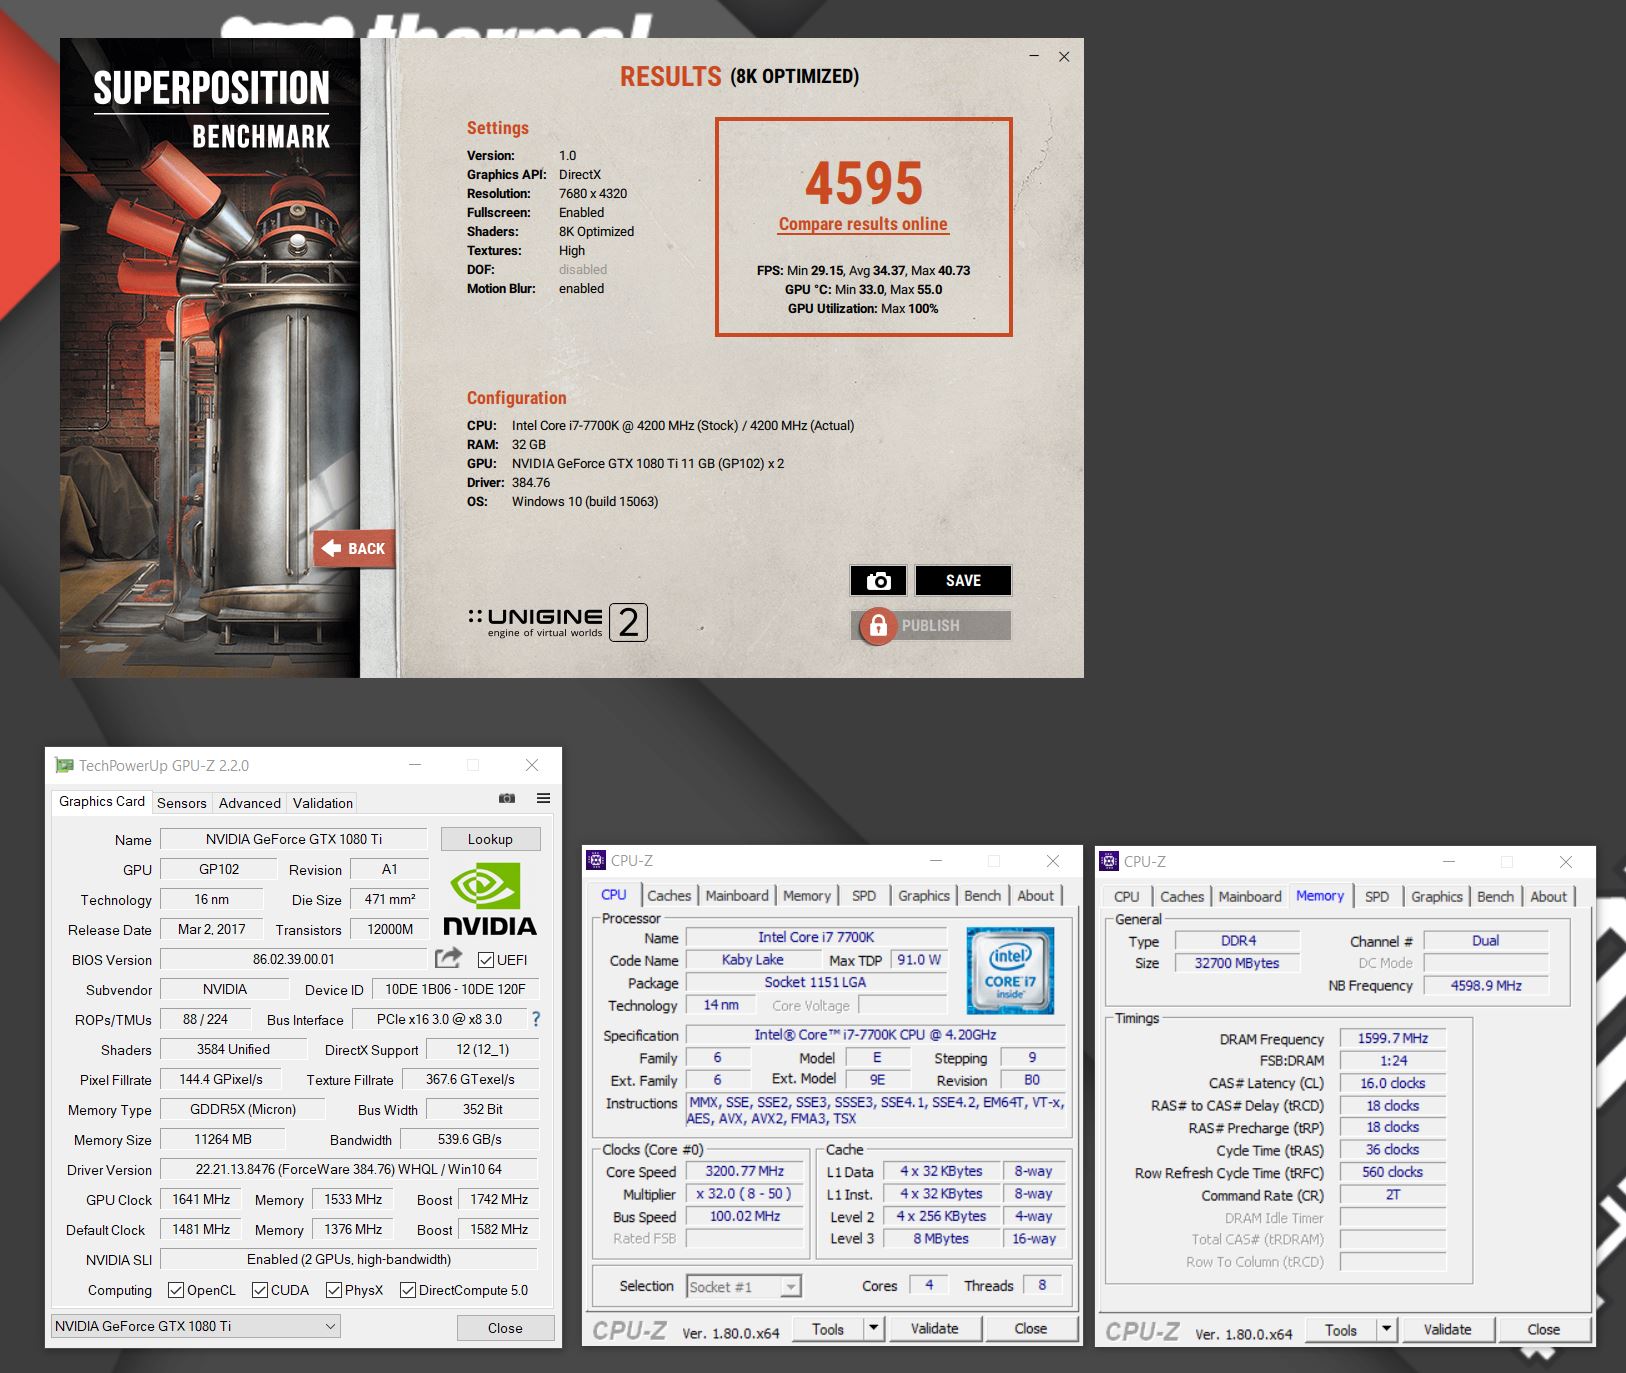Click the Lookup button in GPU-Z
Screen dimensions: 1626x1373
click(490, 839)
